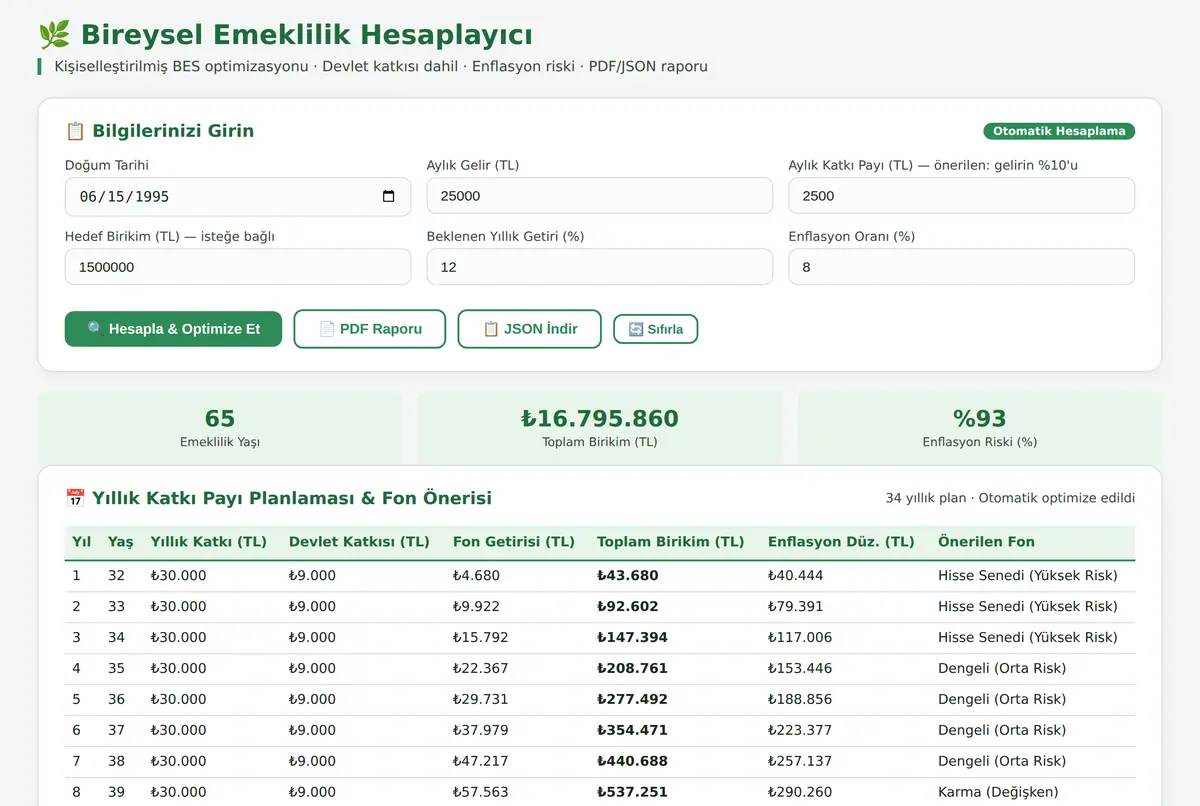Click the total savings cell ₺208.761
1200x806 pixels.
(632, 669)
